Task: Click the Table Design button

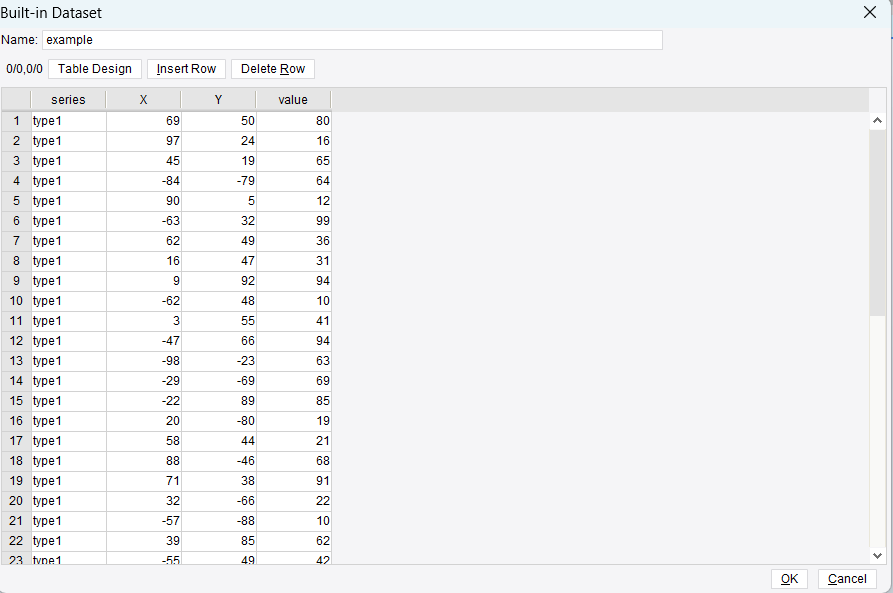Action: [x=95, y=69]
